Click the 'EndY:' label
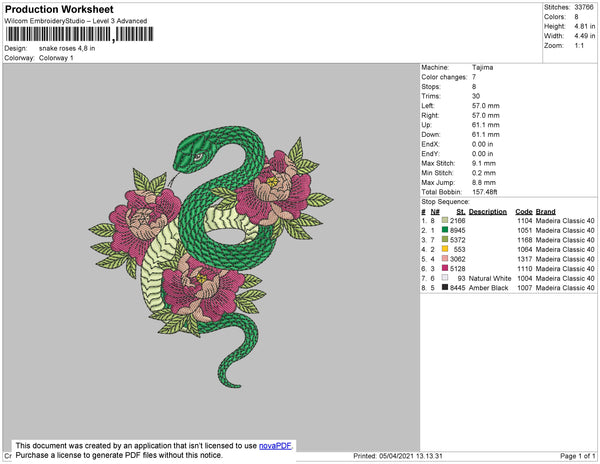 (x=430, y=153)
